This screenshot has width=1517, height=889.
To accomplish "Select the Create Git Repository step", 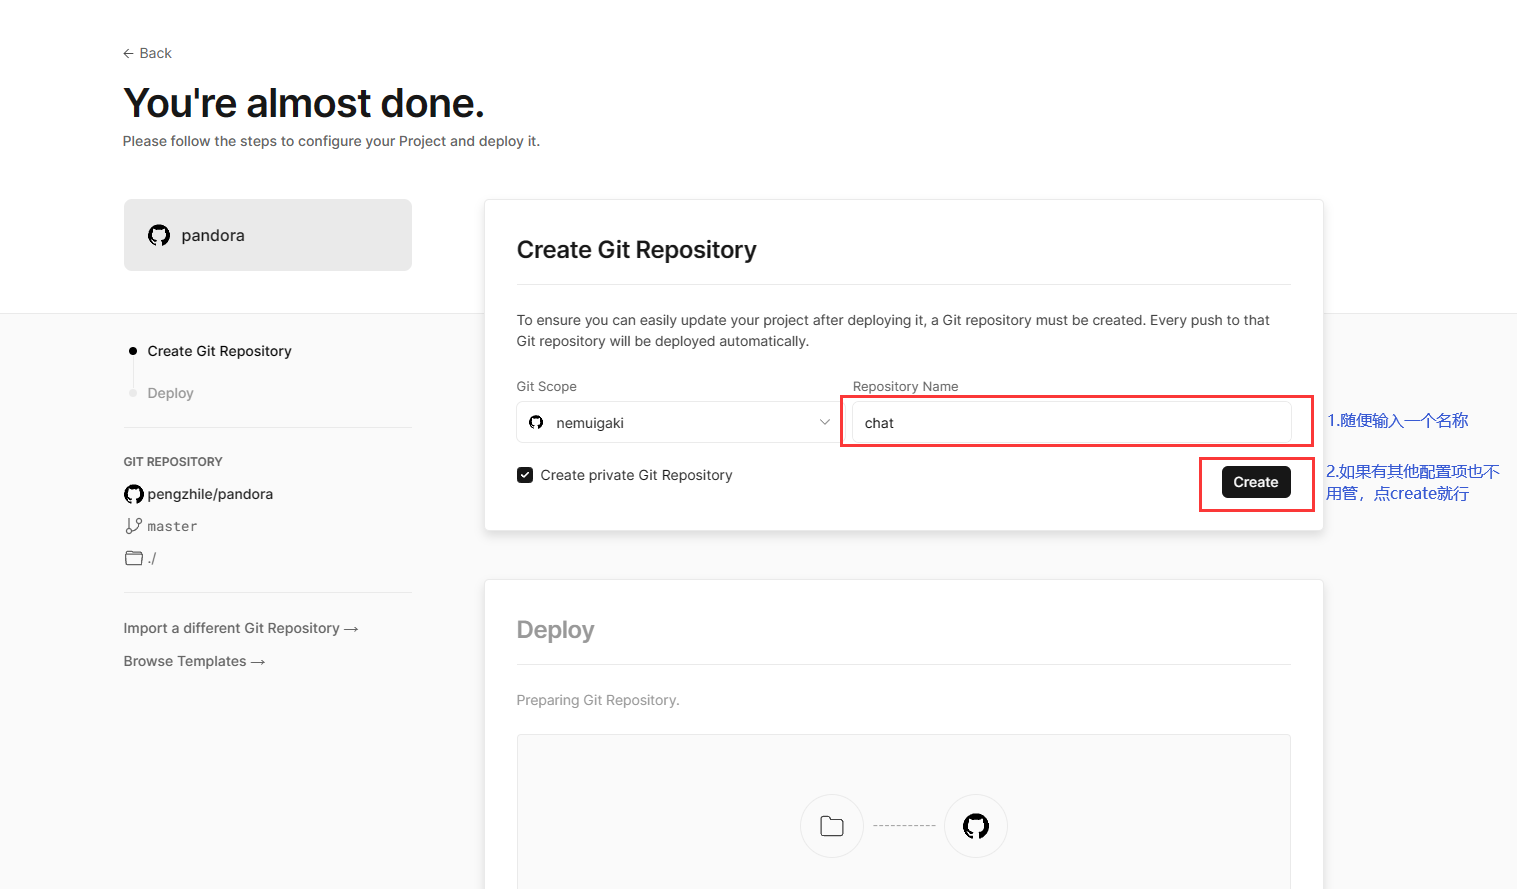I will point(219,351).
